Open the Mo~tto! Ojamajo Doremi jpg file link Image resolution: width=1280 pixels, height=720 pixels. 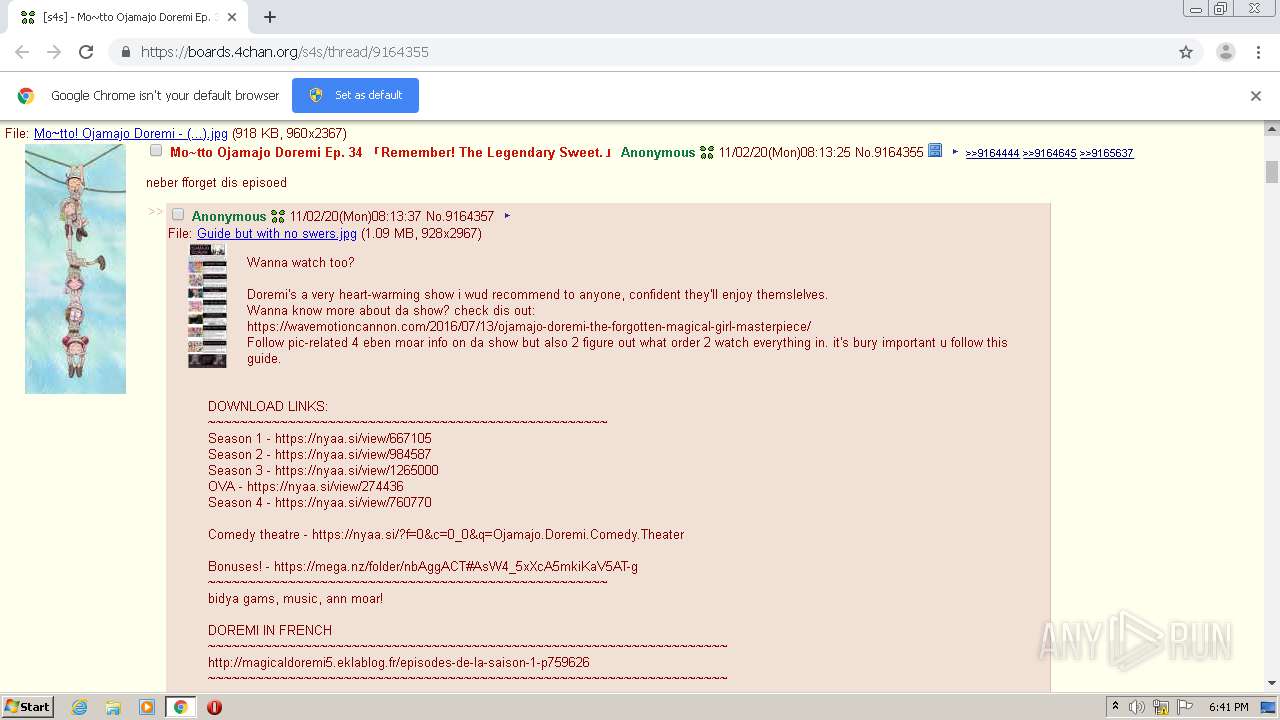[x=131, y=133]
